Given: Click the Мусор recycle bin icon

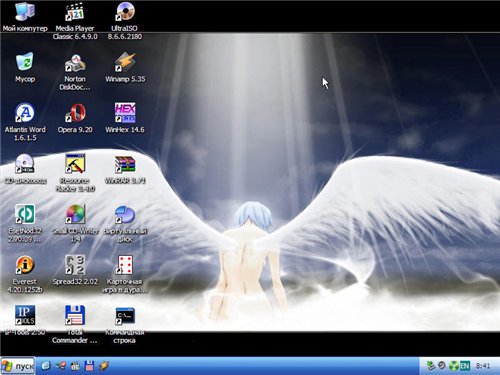Looking at the screenshot, I should tap(25, 62).
